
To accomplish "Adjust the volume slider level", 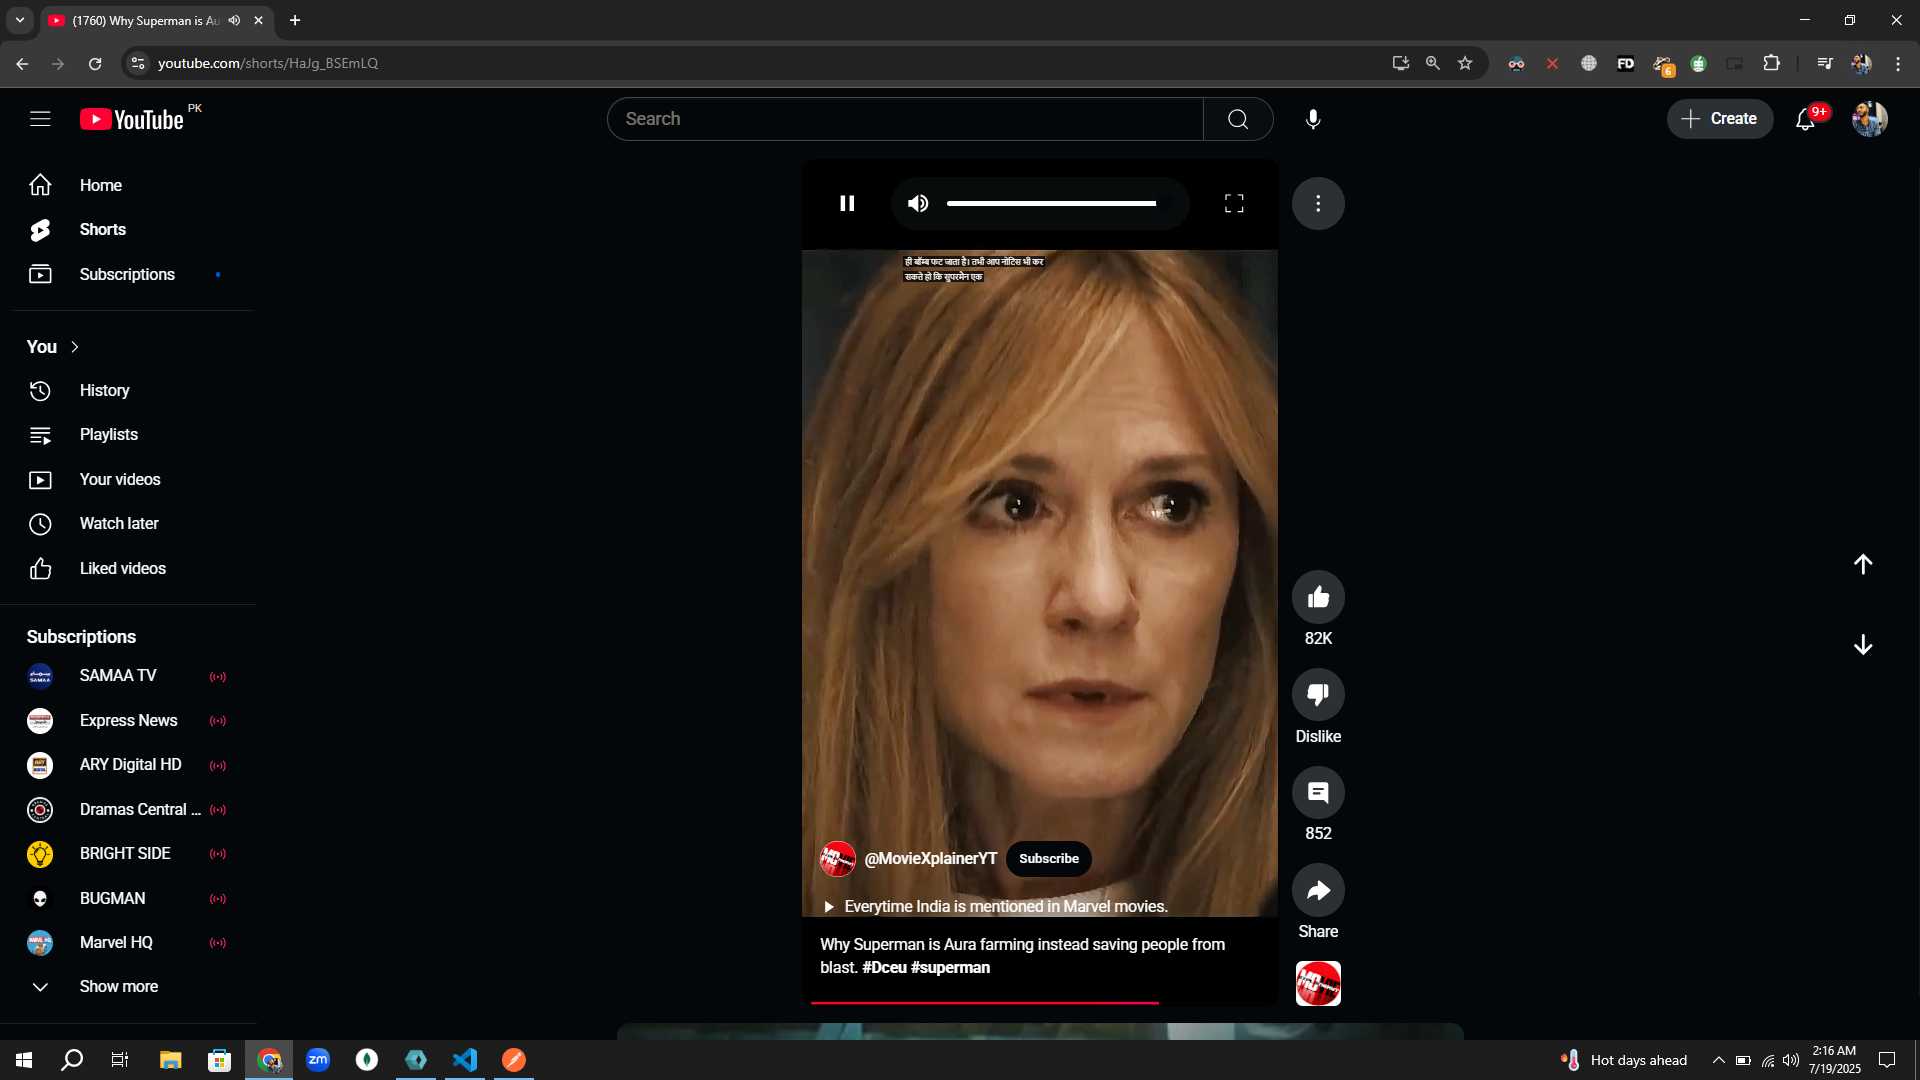I will coord(1052,203).
